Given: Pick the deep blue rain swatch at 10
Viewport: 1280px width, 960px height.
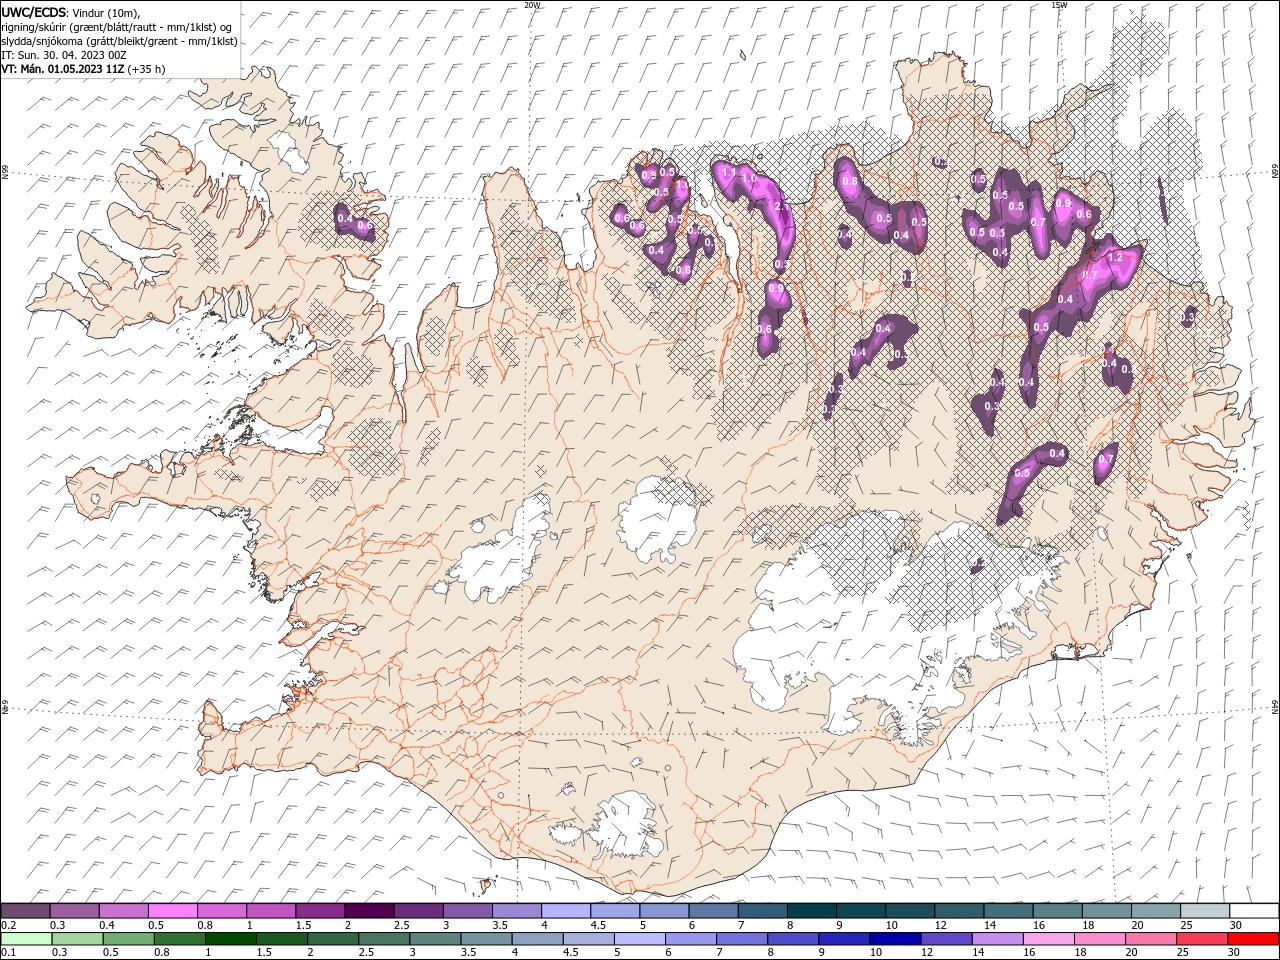Looking at the screenshot, I should coord(895,939).
